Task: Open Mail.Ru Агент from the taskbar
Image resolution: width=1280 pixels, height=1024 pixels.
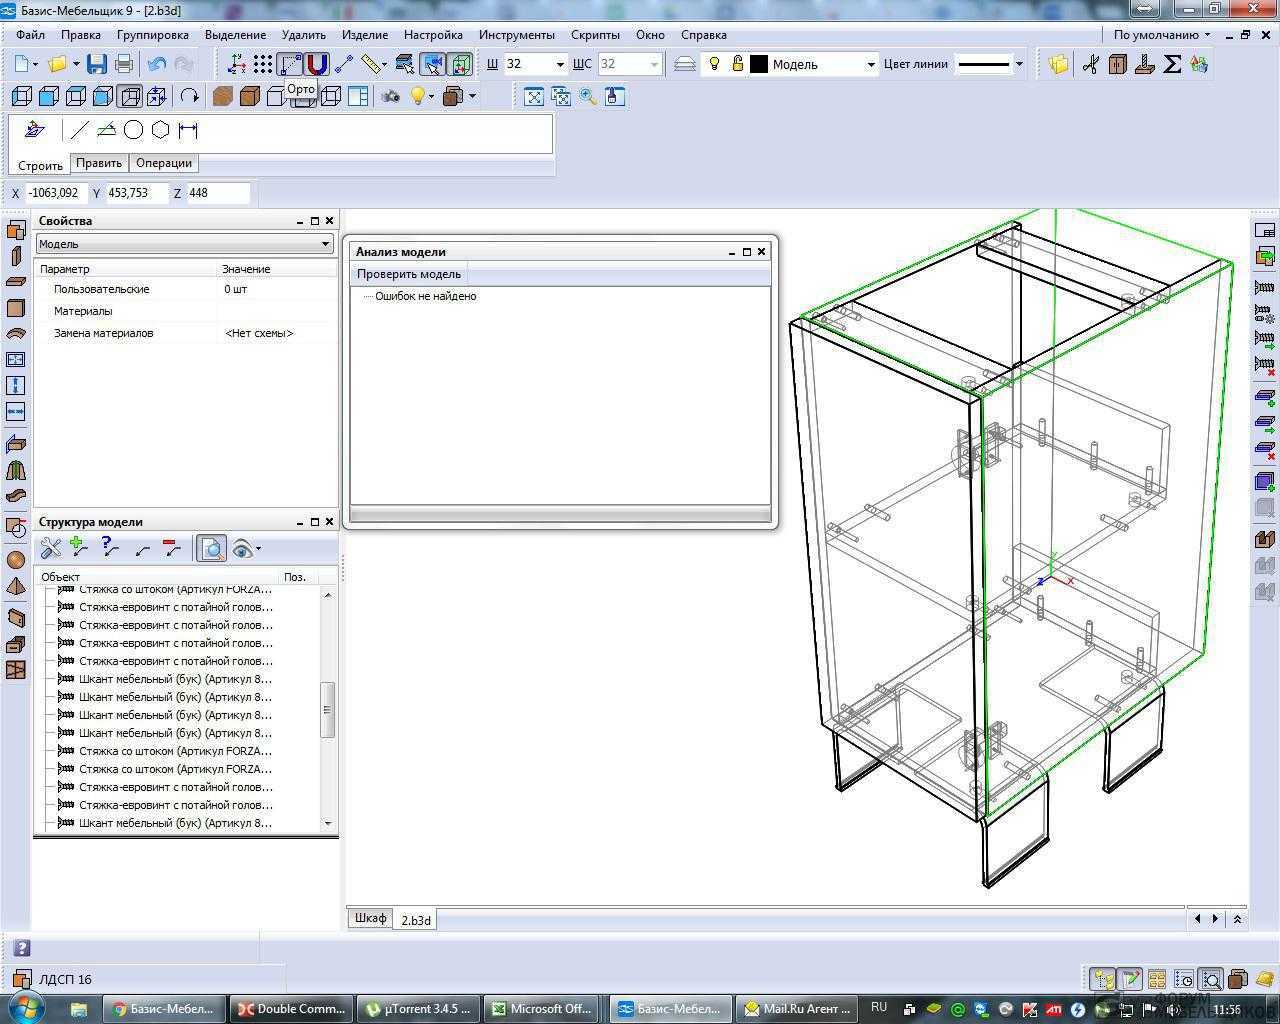Action: (x=797, y=1008)
